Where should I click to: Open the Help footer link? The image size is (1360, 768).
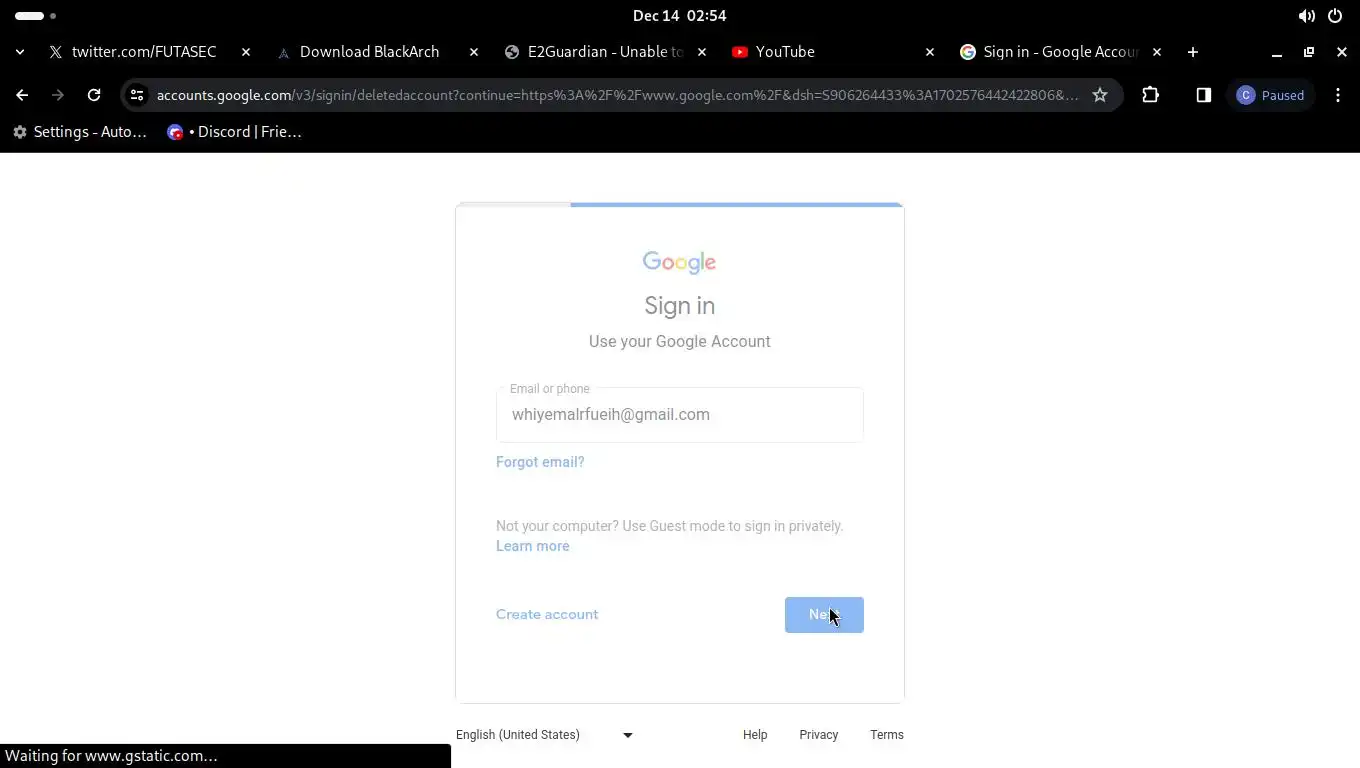pyautogui.click(x=755, y=735)
